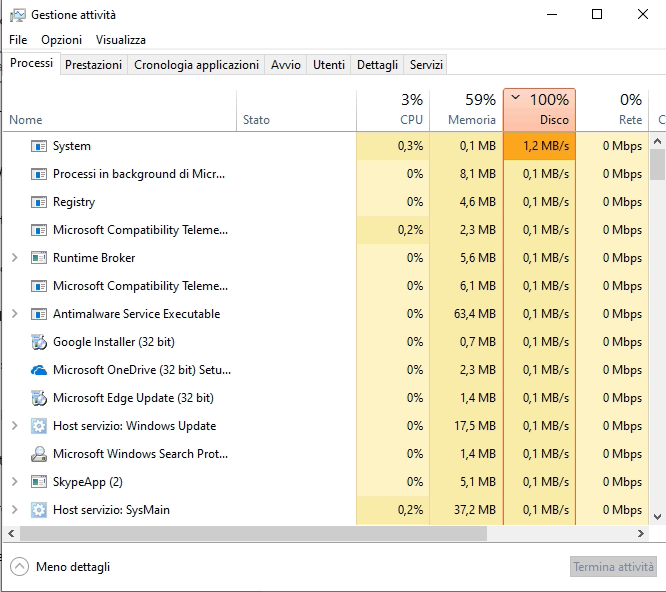Select the Microsoft Edge Update icon

[x=39, y=398]
